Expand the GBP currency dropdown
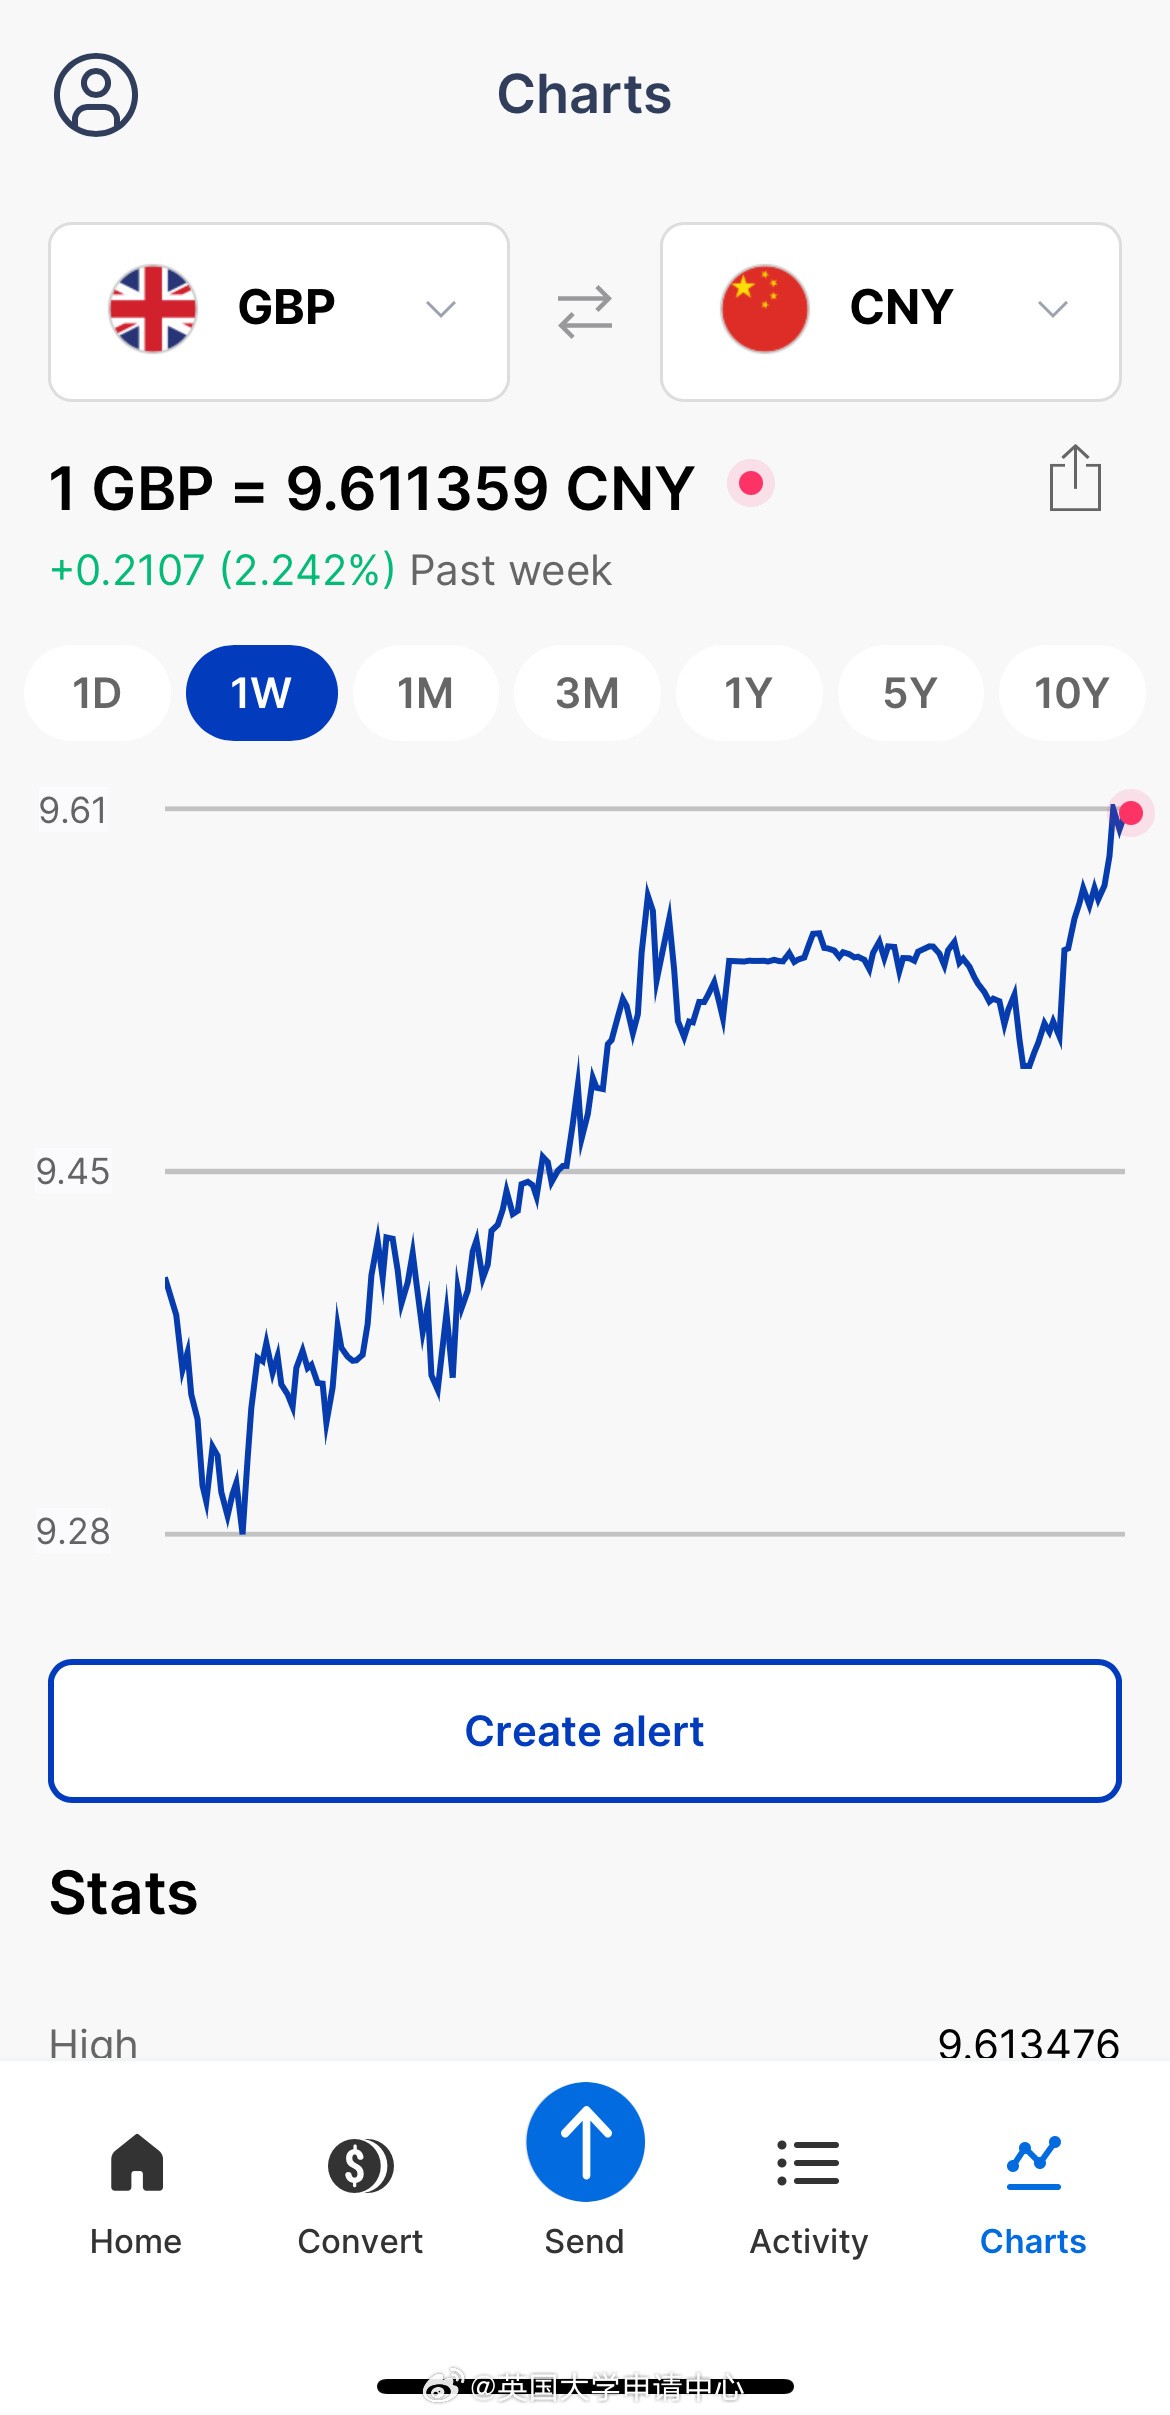Viewport: 1170px width, 2415px height. (x=440, y=310)
